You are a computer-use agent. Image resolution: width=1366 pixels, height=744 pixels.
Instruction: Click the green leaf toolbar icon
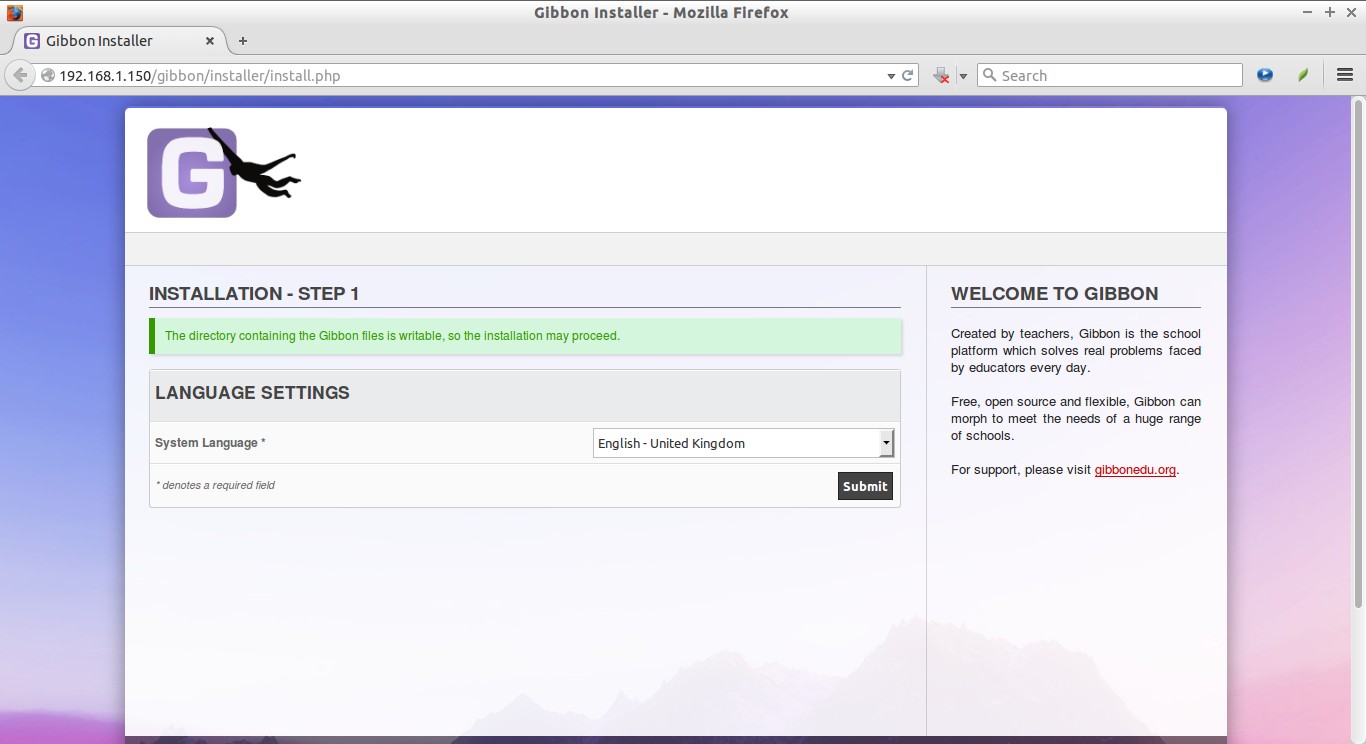pos(1303,75)
